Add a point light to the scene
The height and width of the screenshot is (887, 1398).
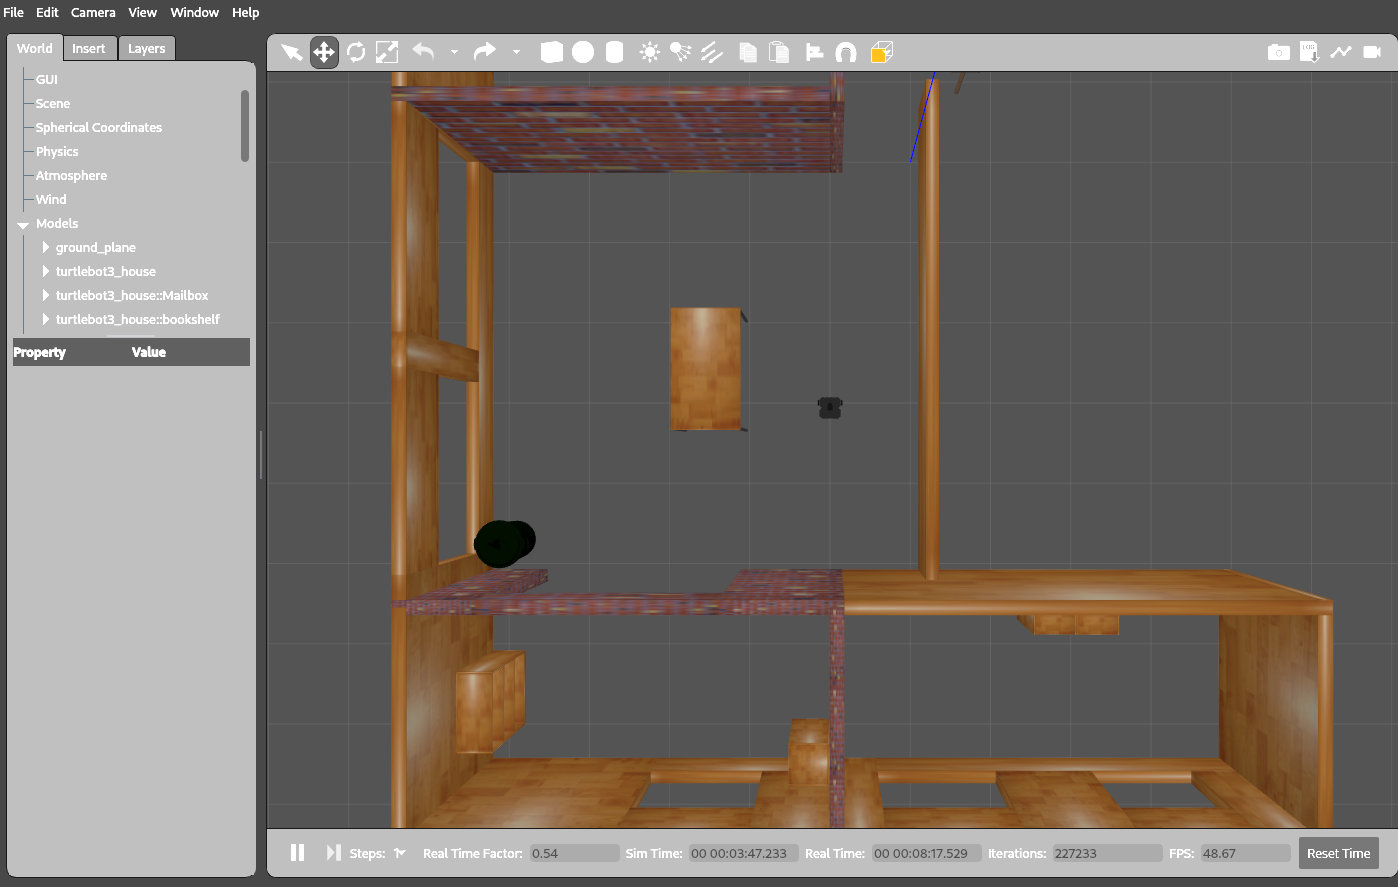[x=649, y=51]
